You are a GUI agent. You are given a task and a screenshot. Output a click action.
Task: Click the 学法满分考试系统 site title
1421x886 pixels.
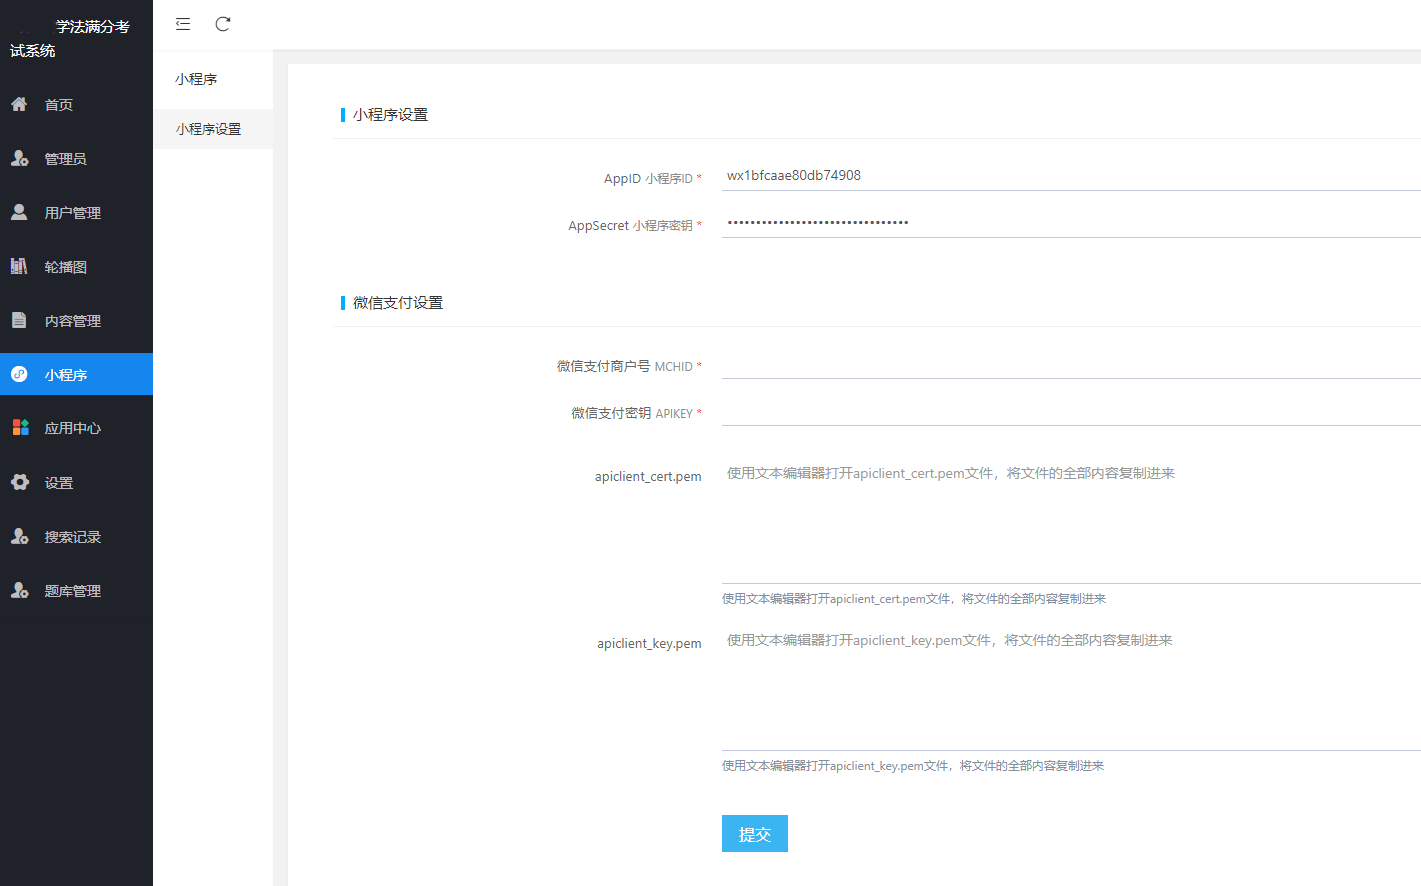70,38
